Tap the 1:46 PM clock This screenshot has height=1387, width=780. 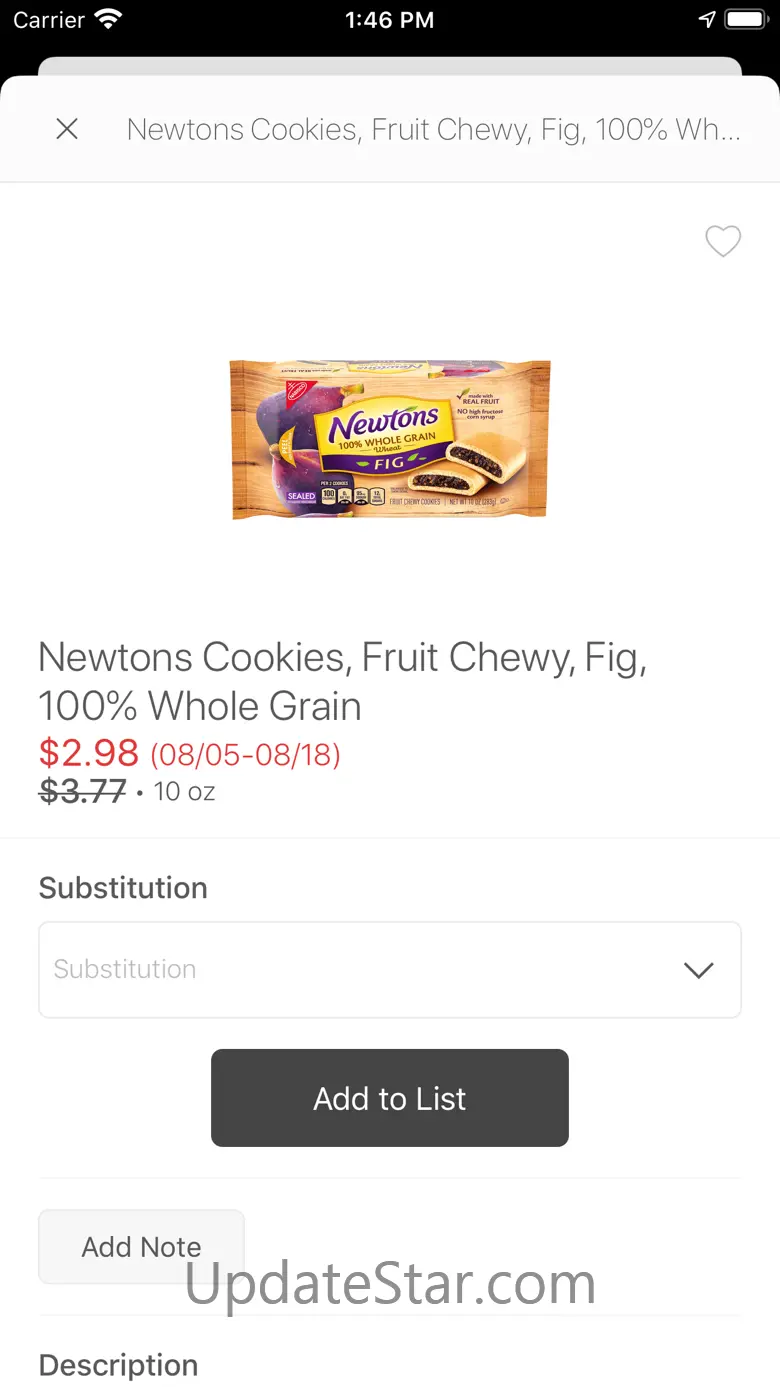click(389, 20)
